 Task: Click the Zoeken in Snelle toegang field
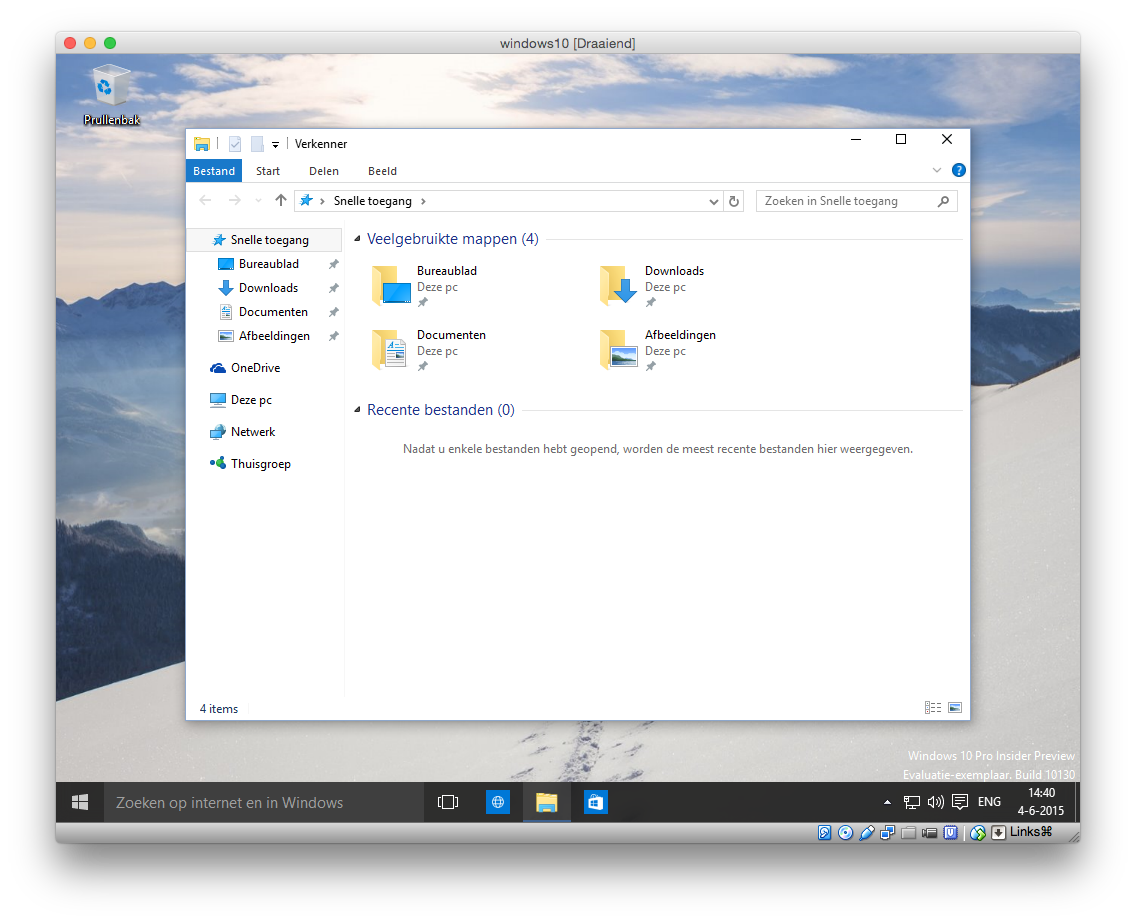(x=848, y=201)
